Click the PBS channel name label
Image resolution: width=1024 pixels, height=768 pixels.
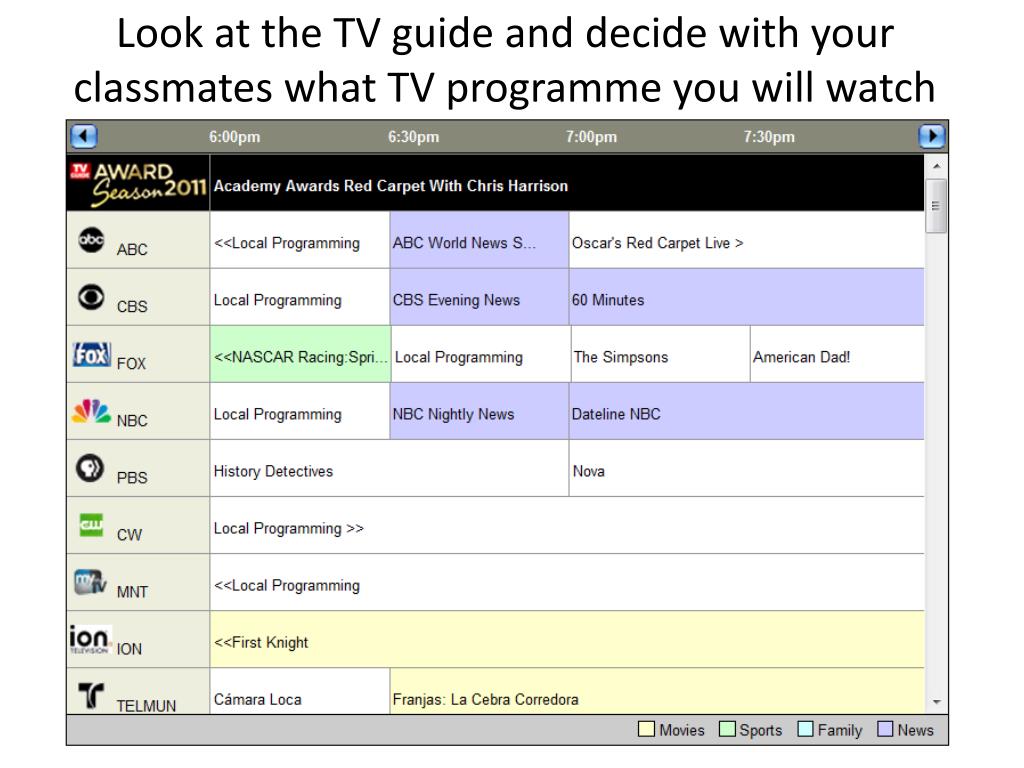click(x=132, y=477)
